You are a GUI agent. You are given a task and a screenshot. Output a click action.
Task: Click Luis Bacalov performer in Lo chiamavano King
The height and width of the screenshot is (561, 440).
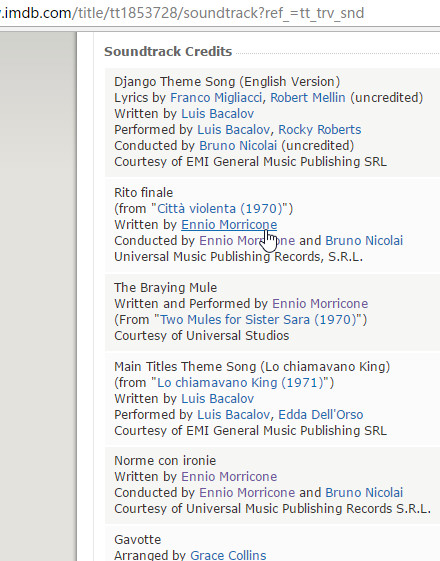233,415
